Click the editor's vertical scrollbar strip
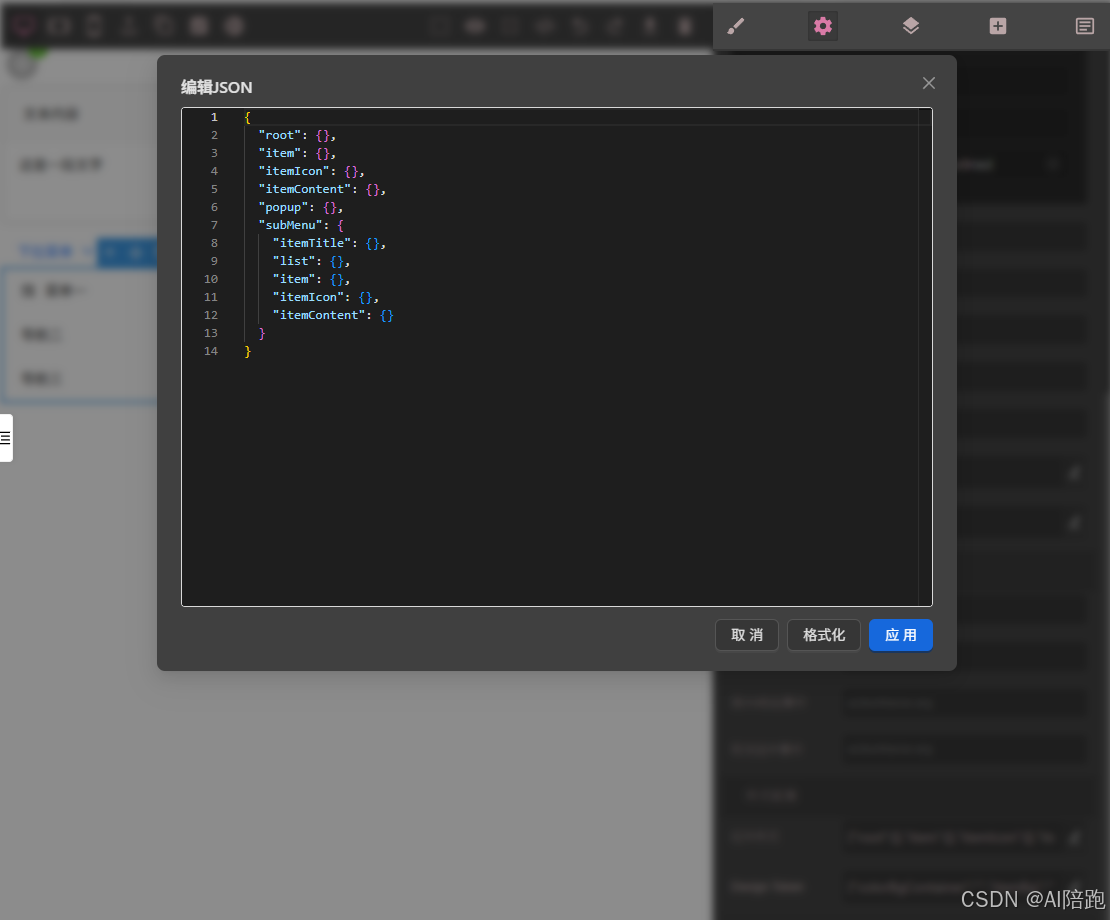This screenshot has width=1110, height=920. [x=925, y=357]
